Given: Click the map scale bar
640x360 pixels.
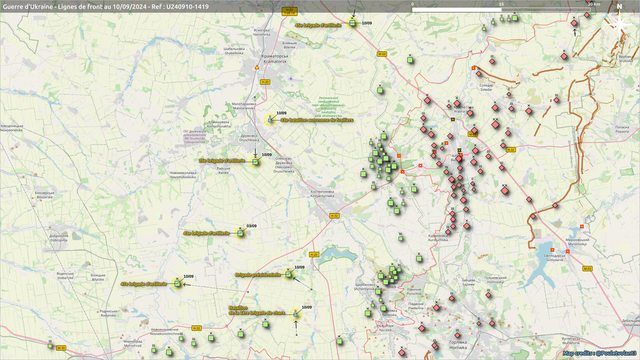Looking at the screenshot, I should (501, 9).
